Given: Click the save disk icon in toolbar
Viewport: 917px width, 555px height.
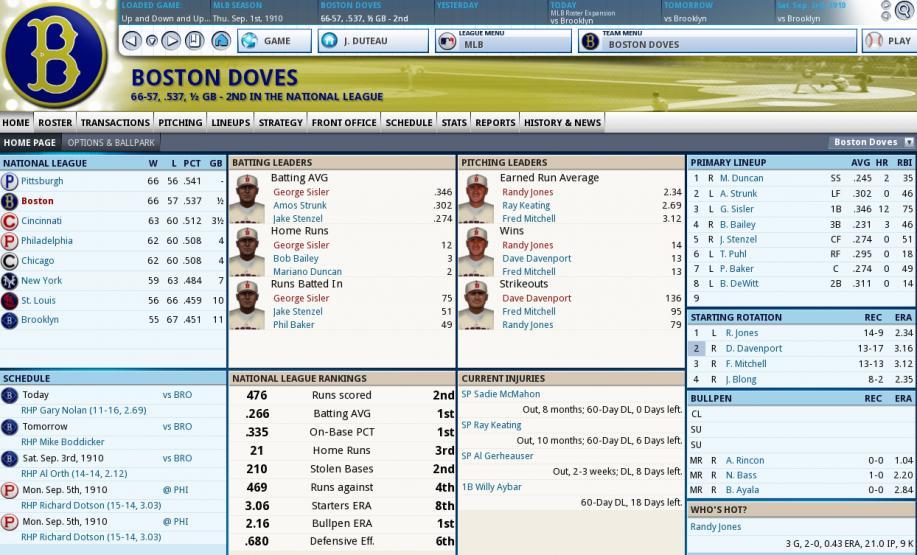Looking at the screenshot, I should pyautogui.click(x=195, y=41).
